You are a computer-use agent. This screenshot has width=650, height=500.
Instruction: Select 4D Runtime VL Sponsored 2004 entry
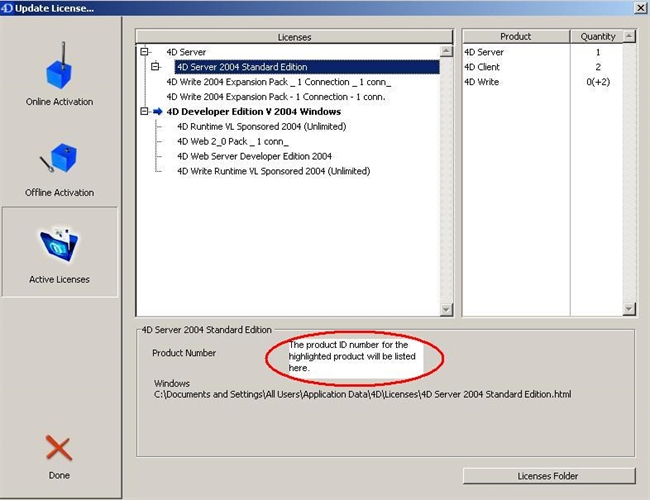[x=261, y=127]
